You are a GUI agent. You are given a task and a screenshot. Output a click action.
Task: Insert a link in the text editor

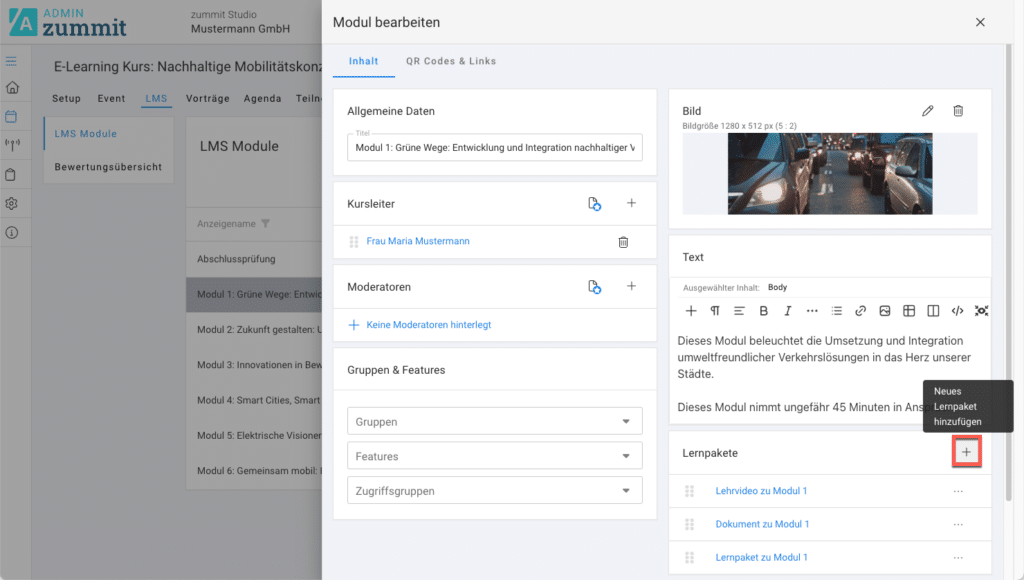[x=860, y=311]
